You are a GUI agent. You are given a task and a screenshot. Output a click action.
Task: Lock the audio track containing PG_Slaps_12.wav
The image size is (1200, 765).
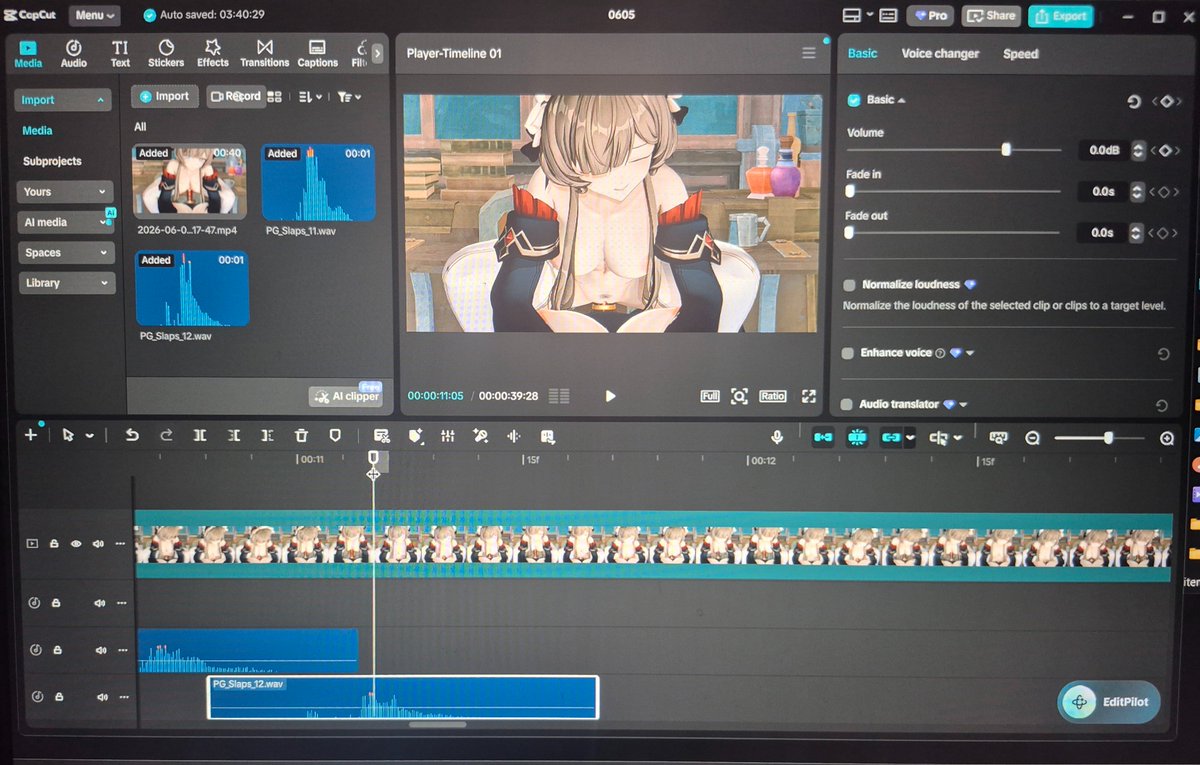[59, 696]
